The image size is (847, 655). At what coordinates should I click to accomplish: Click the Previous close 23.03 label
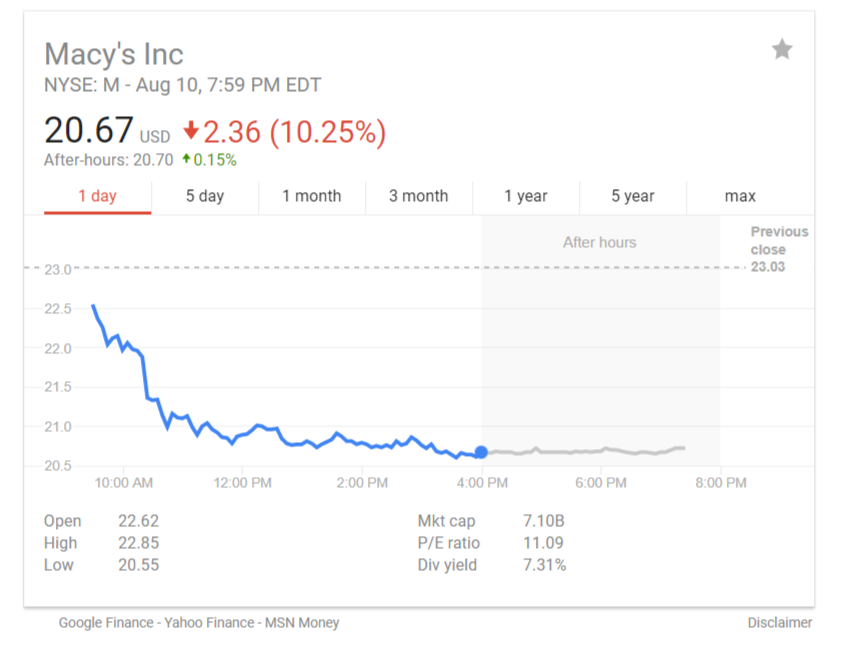tap(779, 249)
